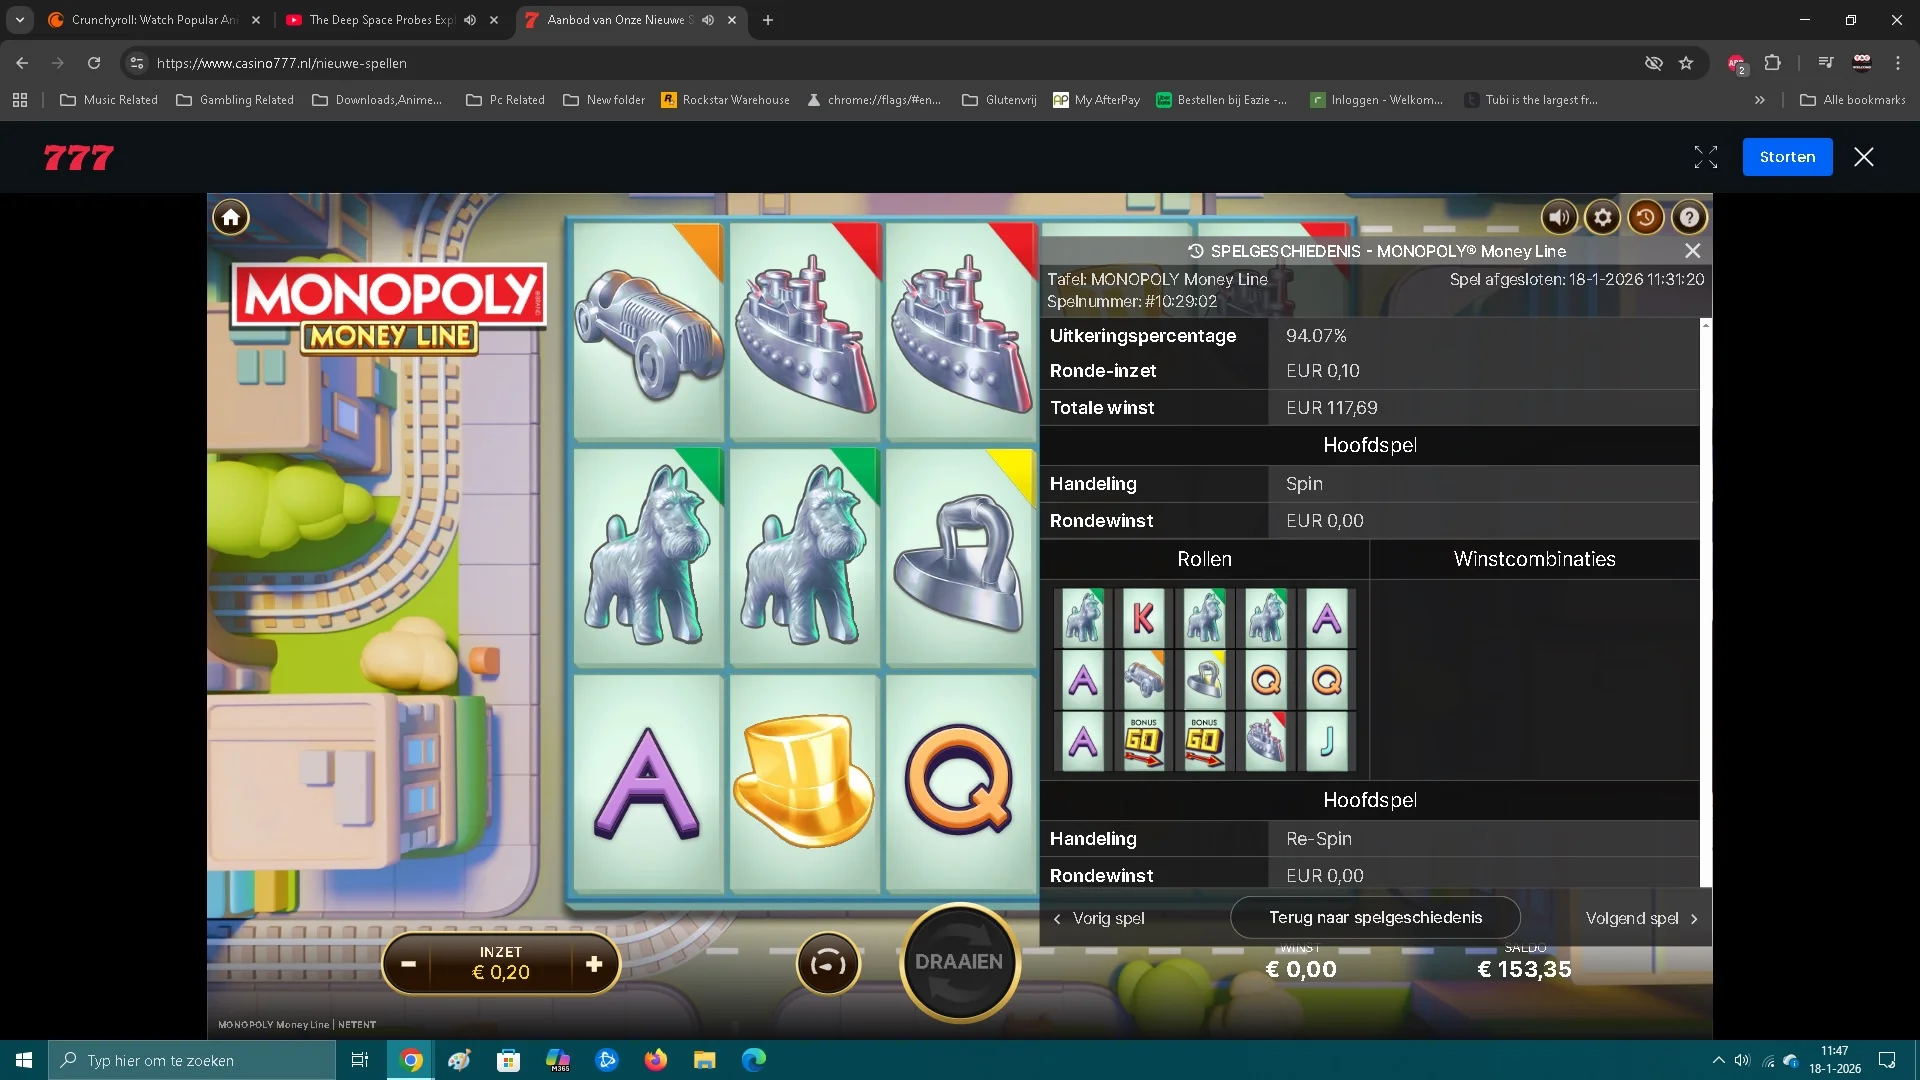
Task: Open a new browser tab
Action: pos(768,20)
